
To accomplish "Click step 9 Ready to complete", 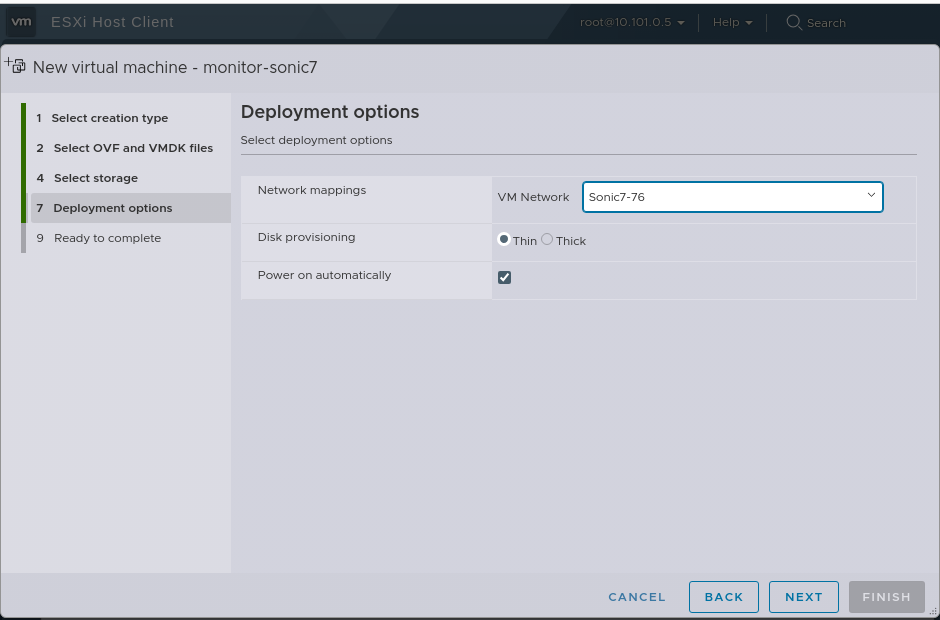I will [107, 238].
